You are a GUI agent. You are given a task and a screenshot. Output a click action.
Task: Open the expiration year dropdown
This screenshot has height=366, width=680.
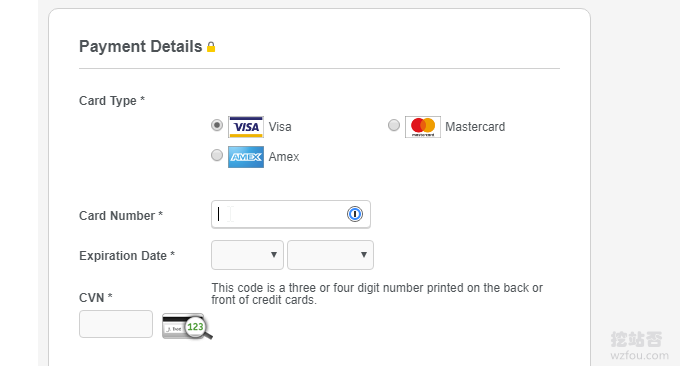(x=330, y=255)
